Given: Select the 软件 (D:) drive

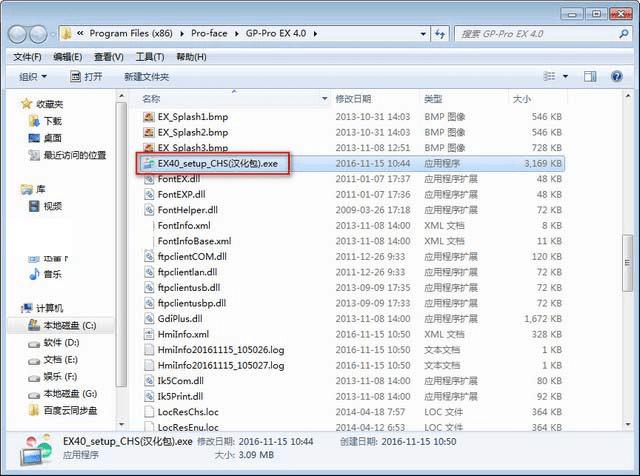Looking at the screenshot, I should tap(54, 343).
